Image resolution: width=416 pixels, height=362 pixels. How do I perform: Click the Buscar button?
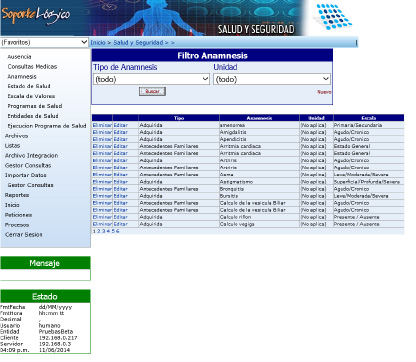[x=152, y=91]
